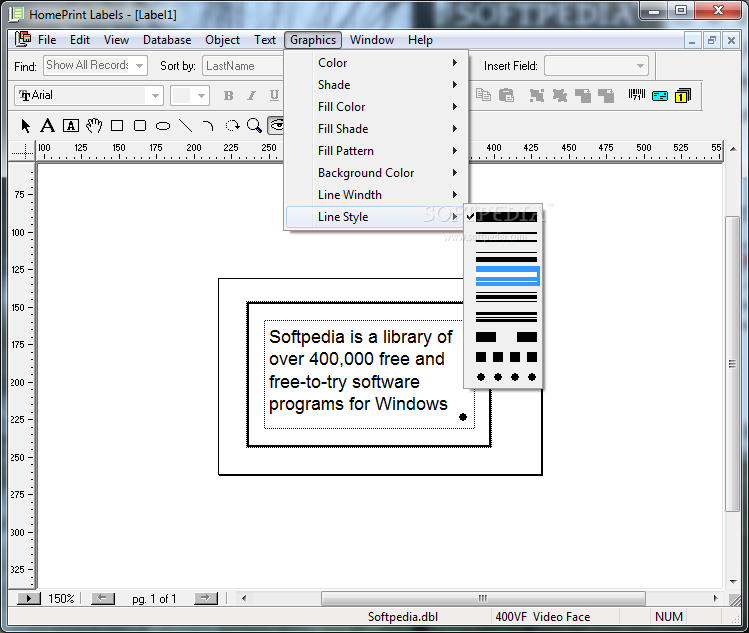This screenshot has width=749, height=633.
Task: Select the rounded rectangle tool
Action: coord(139,126)
